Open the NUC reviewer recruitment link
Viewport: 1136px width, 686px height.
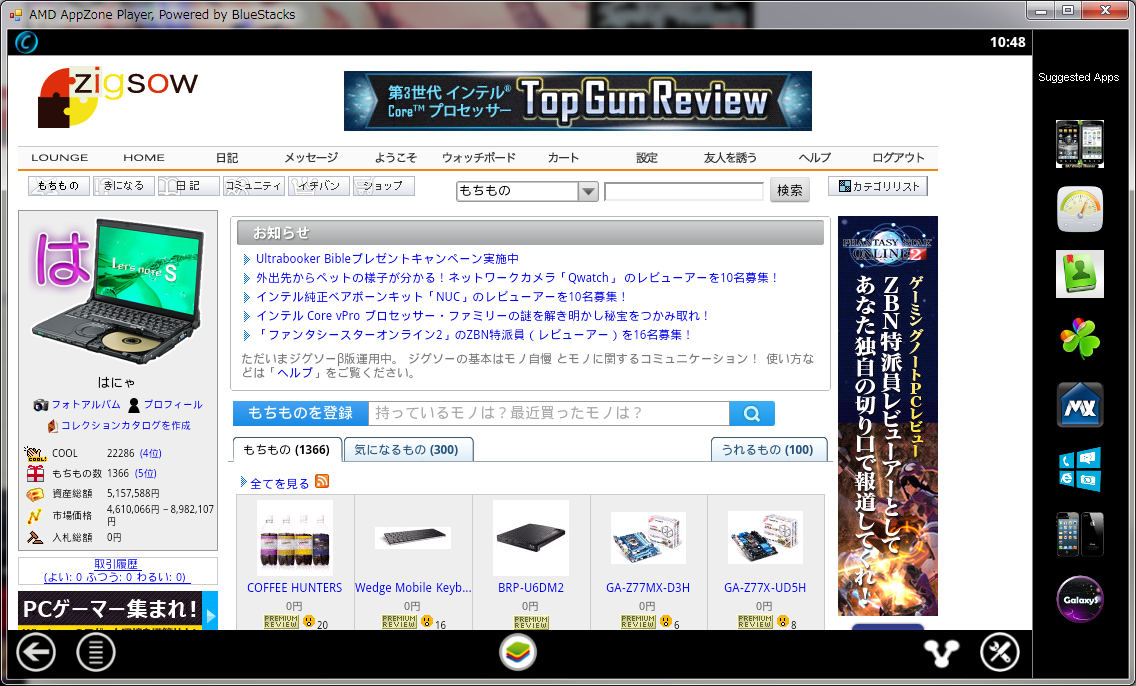tap(442, 296)
